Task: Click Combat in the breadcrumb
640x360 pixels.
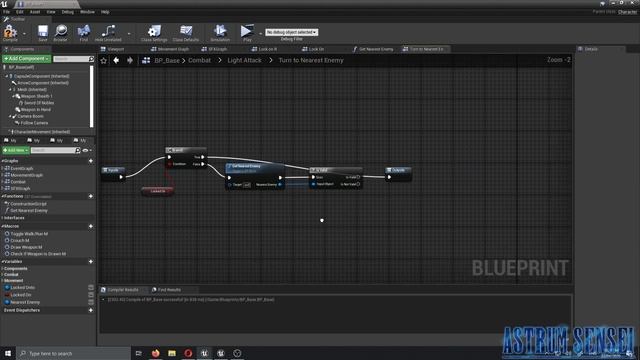Action: [200, 60]
